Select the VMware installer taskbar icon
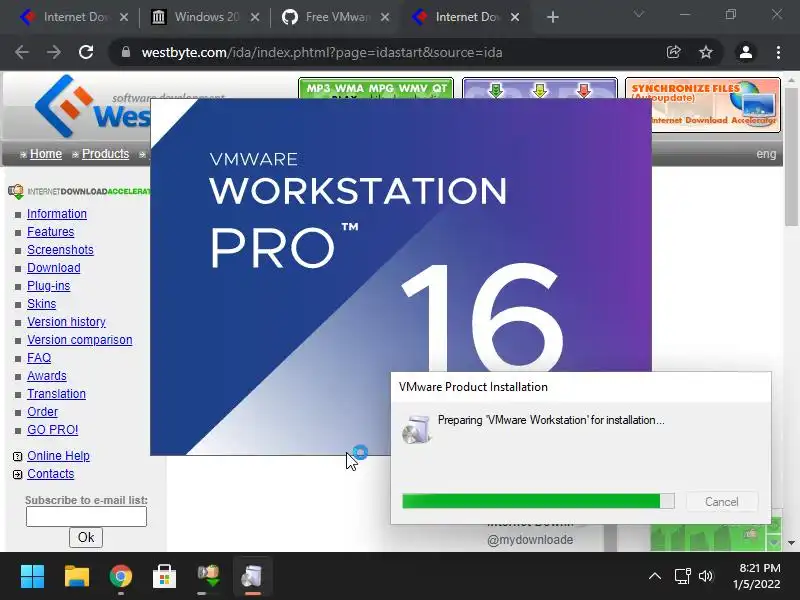Screen dimensions: 800x600 tap(253, 577)
